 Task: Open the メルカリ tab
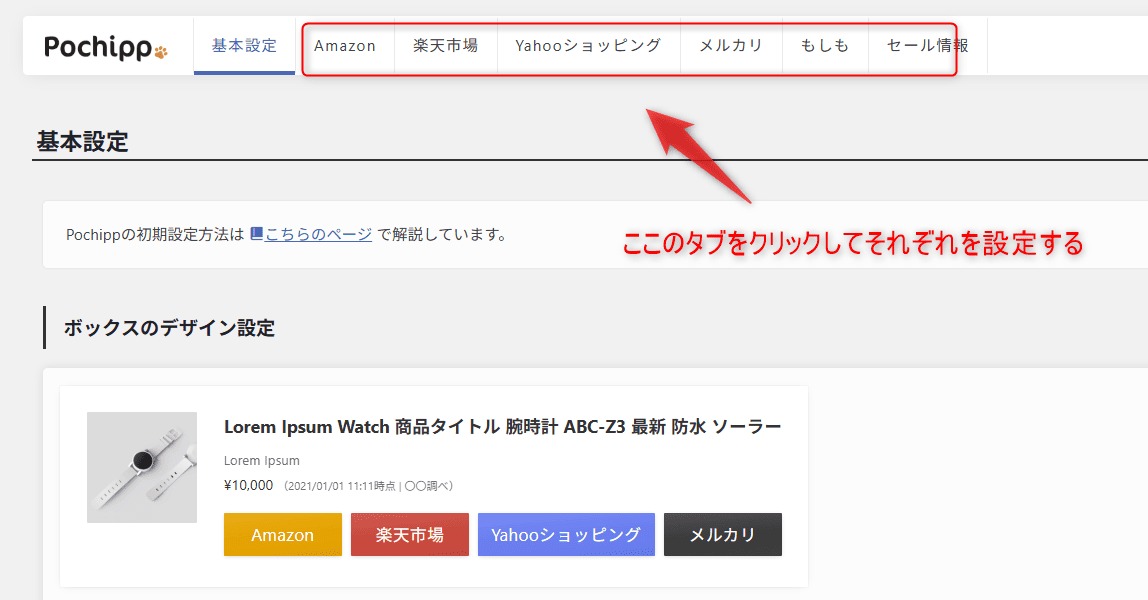click(731, 45)
